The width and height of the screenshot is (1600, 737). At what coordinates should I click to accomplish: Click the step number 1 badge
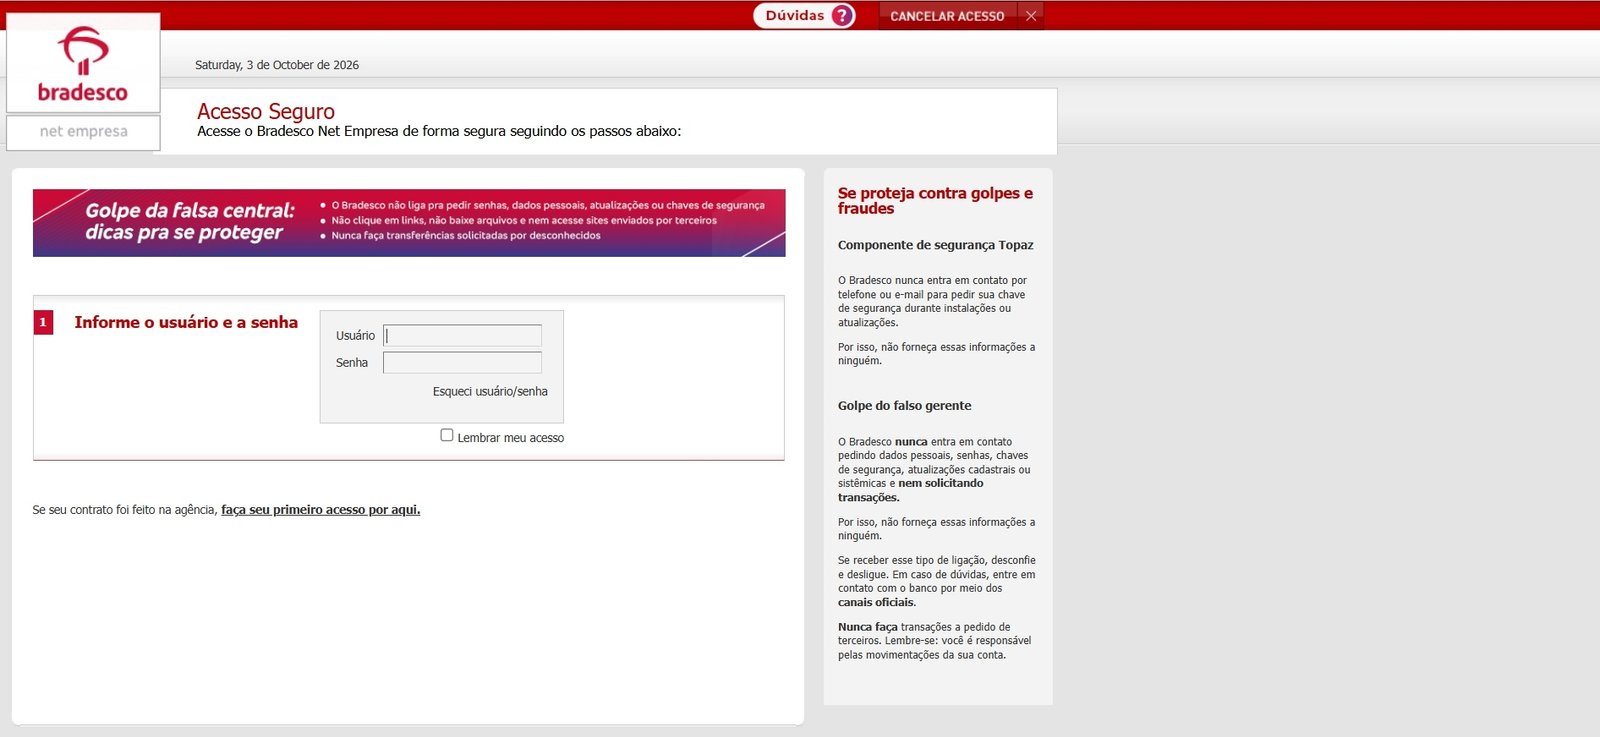click(x=43, y=322)
